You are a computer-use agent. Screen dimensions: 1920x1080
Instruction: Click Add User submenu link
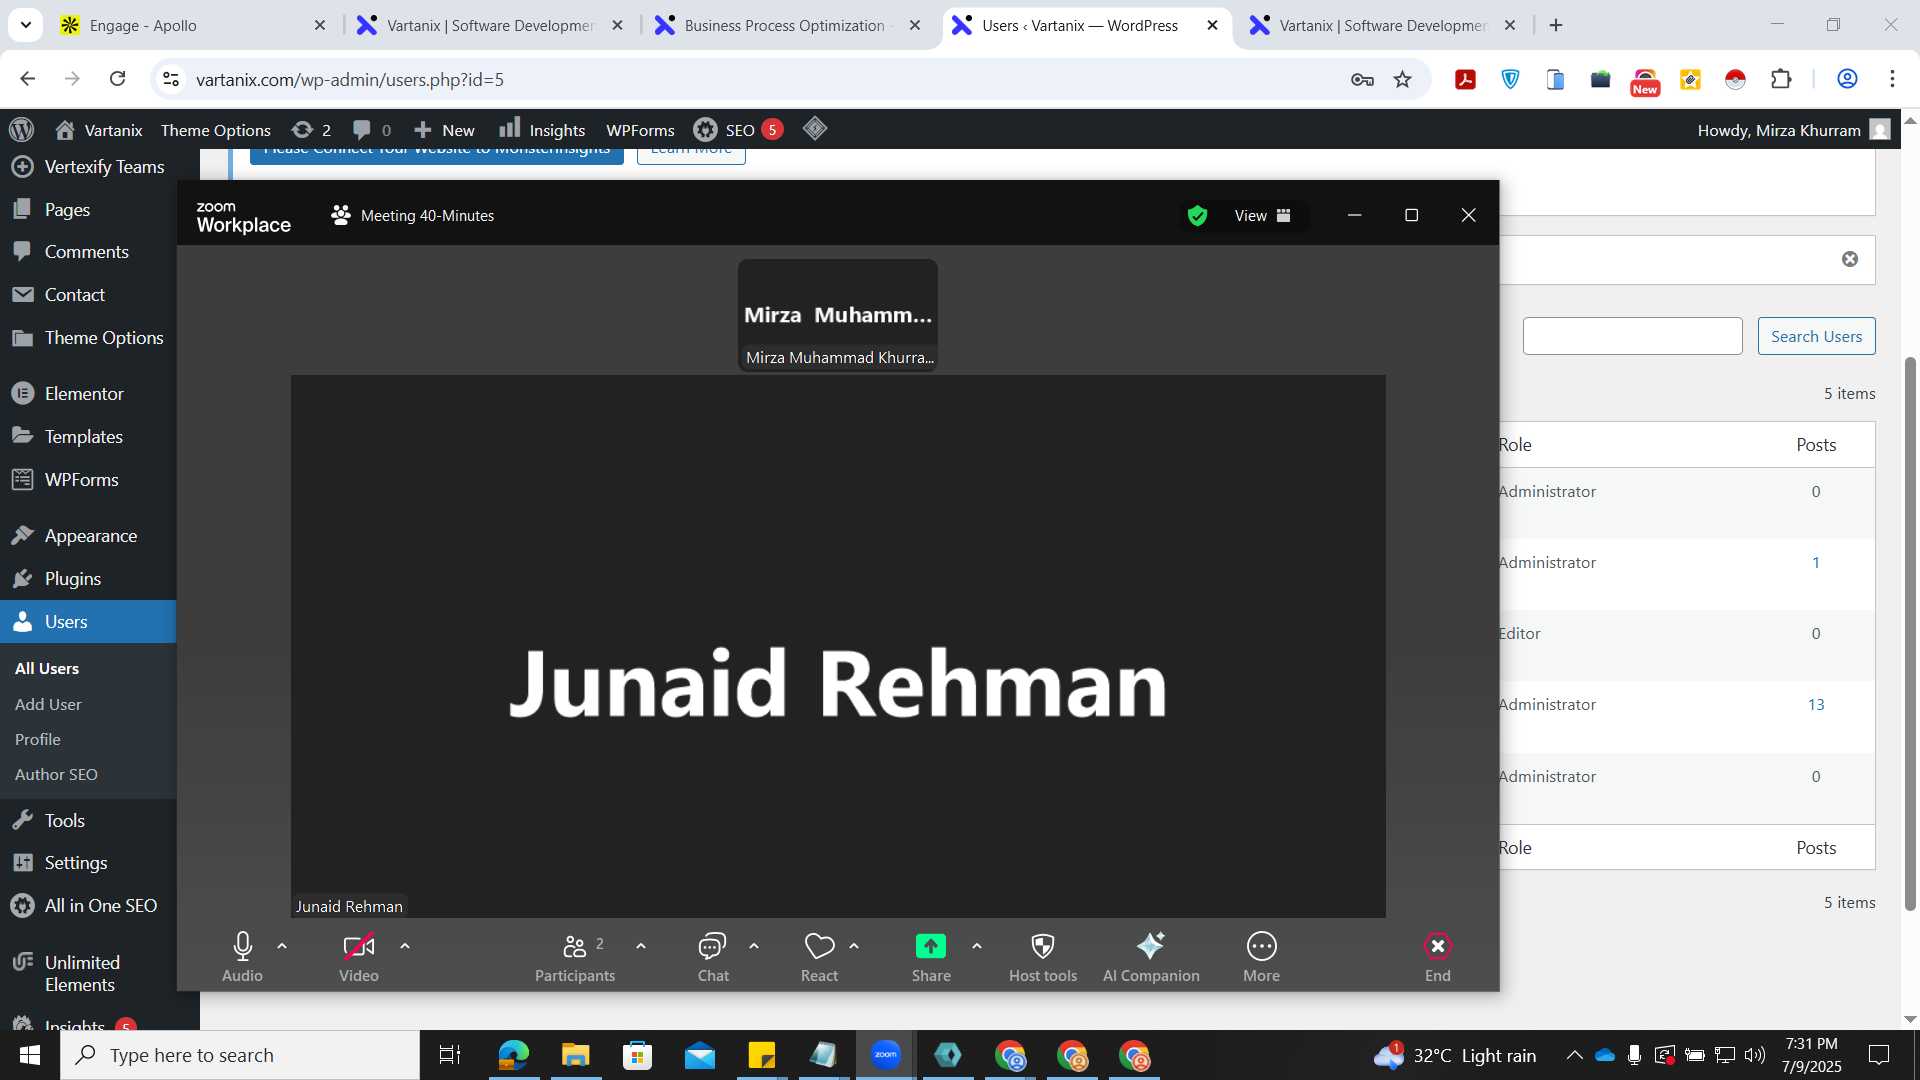(48, 705)
